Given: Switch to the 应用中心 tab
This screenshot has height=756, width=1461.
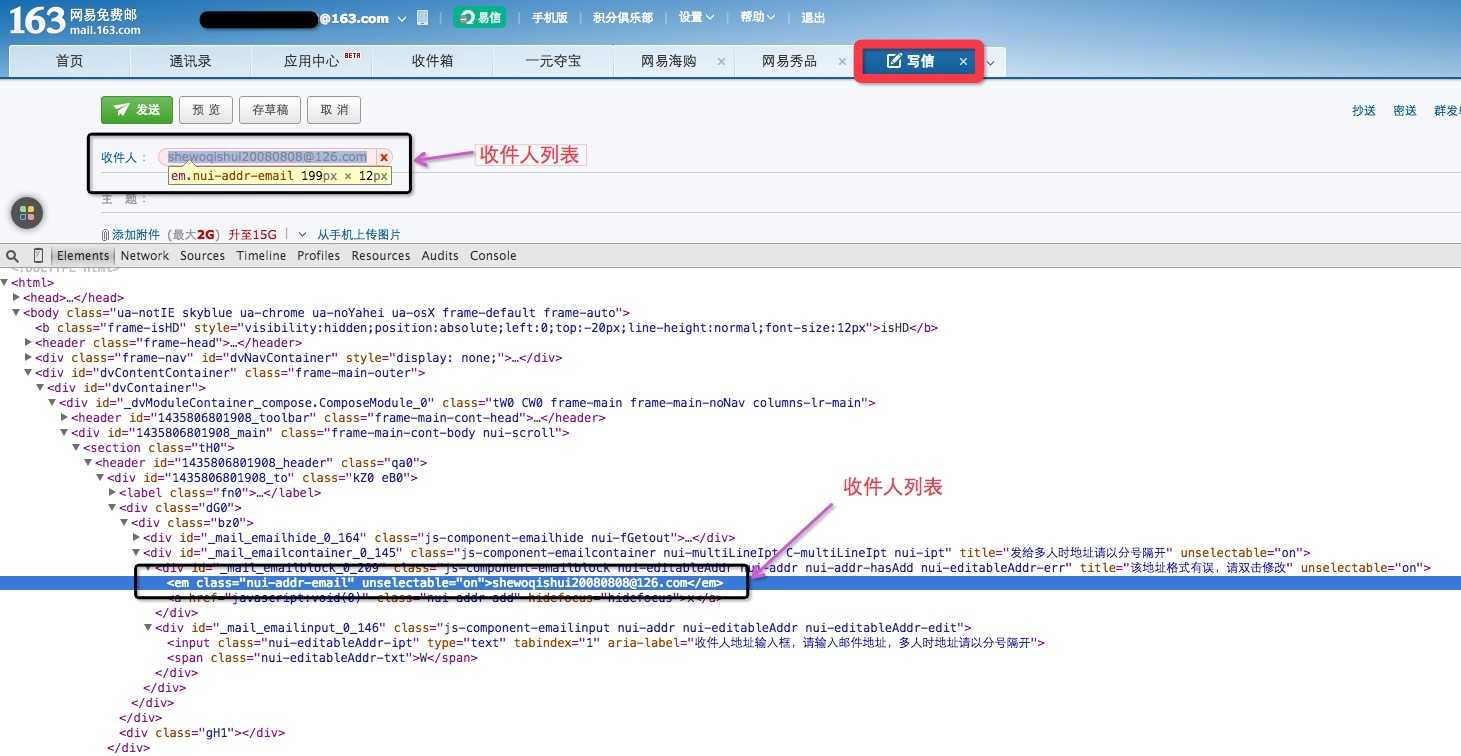Looking at the screenshot, I should pyautogui.click(x=311, y=61).
